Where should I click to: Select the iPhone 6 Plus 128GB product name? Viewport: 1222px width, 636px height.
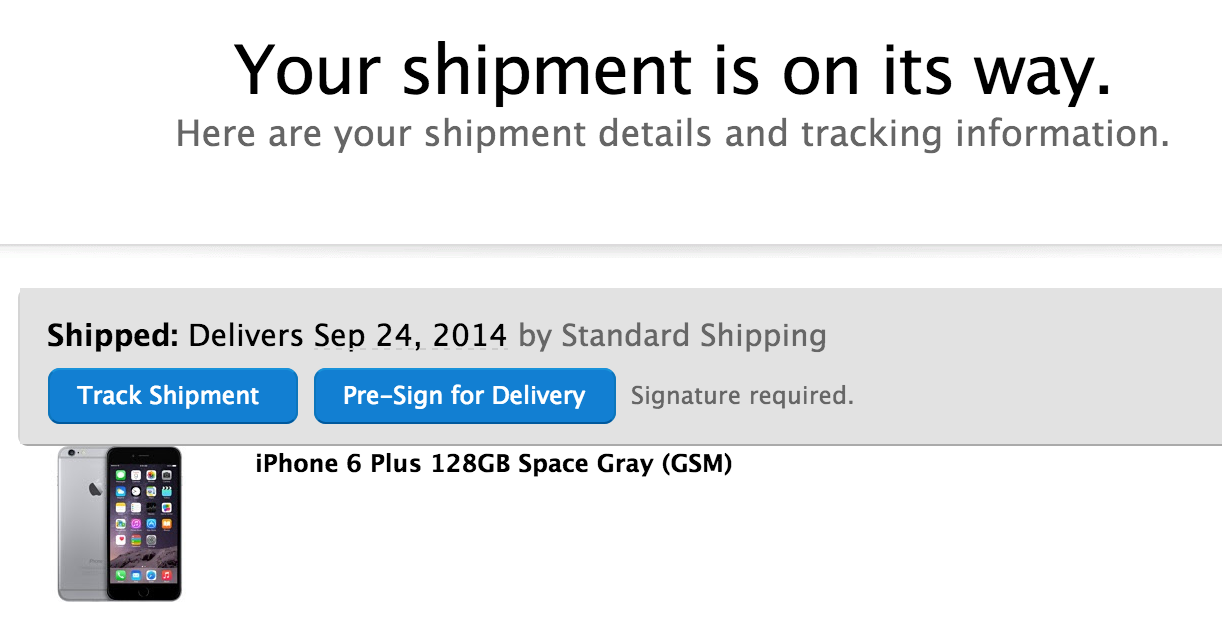494,464
